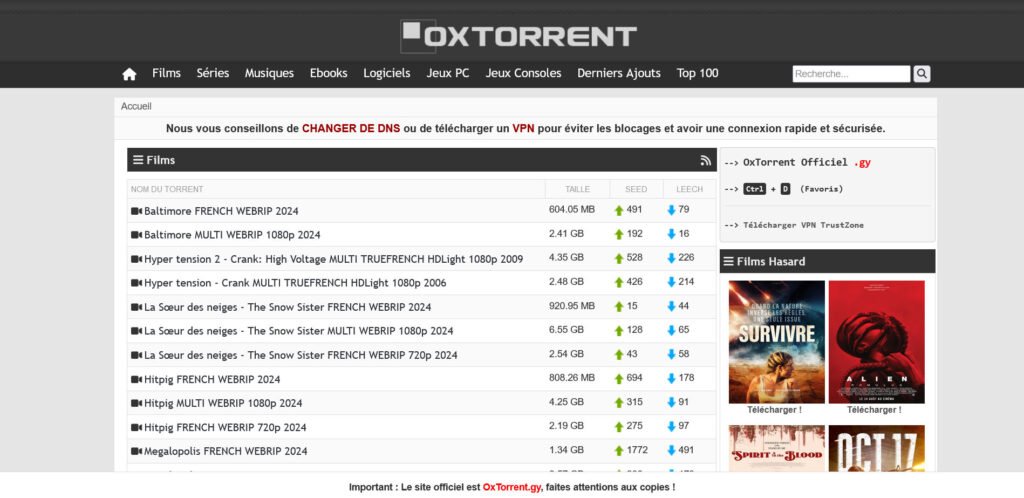Click the 226 leech count
Screen dimensions: 1024x498
[686, 258]
